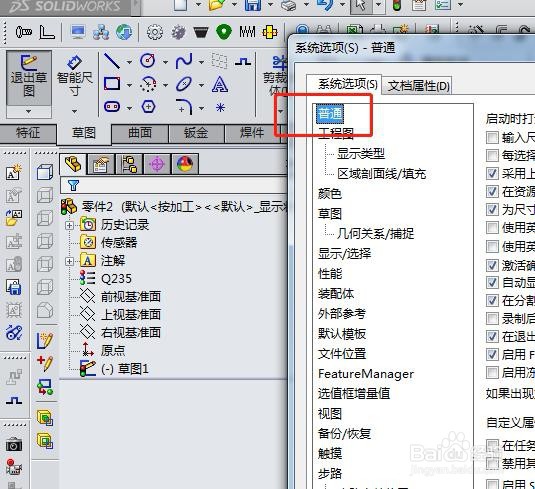Switch to the 曲面 (Surfaces) tab
The height and width of the screenshot is (489, 535).
point(140,133)
